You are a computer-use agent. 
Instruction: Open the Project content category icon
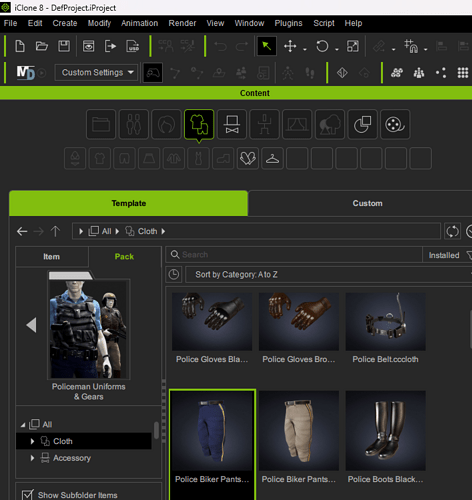101,124
